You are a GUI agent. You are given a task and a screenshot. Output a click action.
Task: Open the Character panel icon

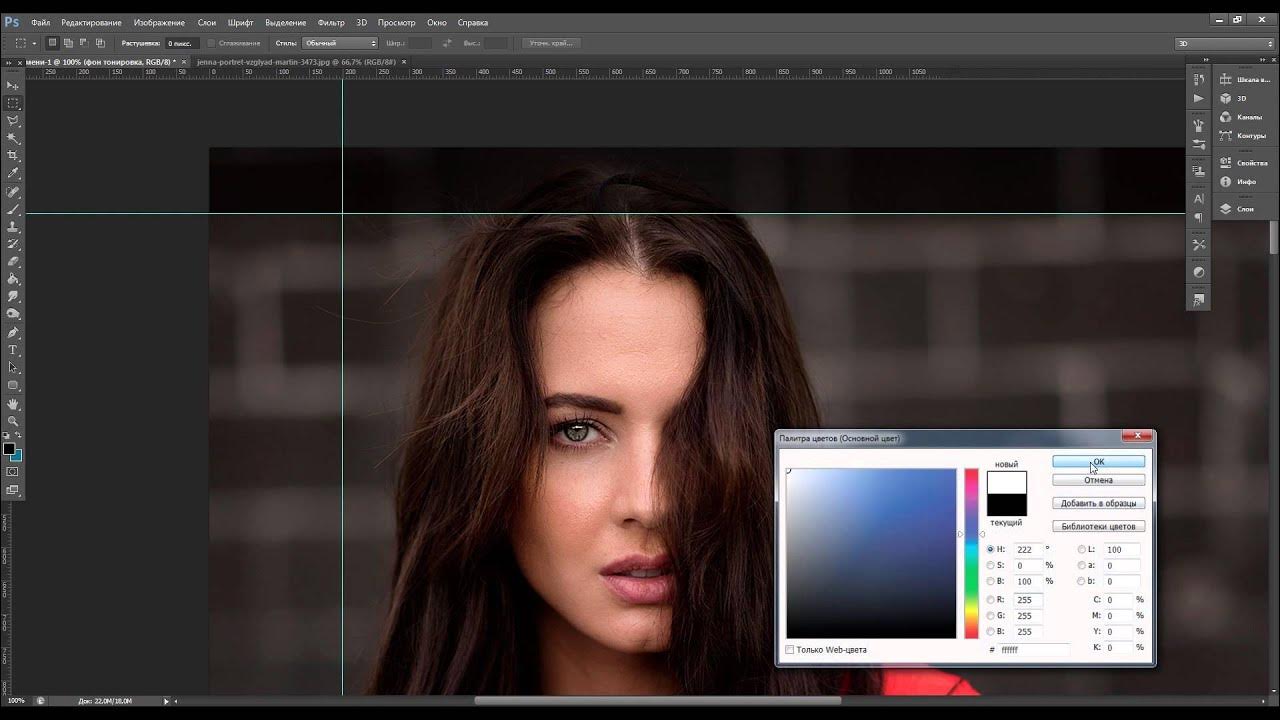click(1199, 199)
